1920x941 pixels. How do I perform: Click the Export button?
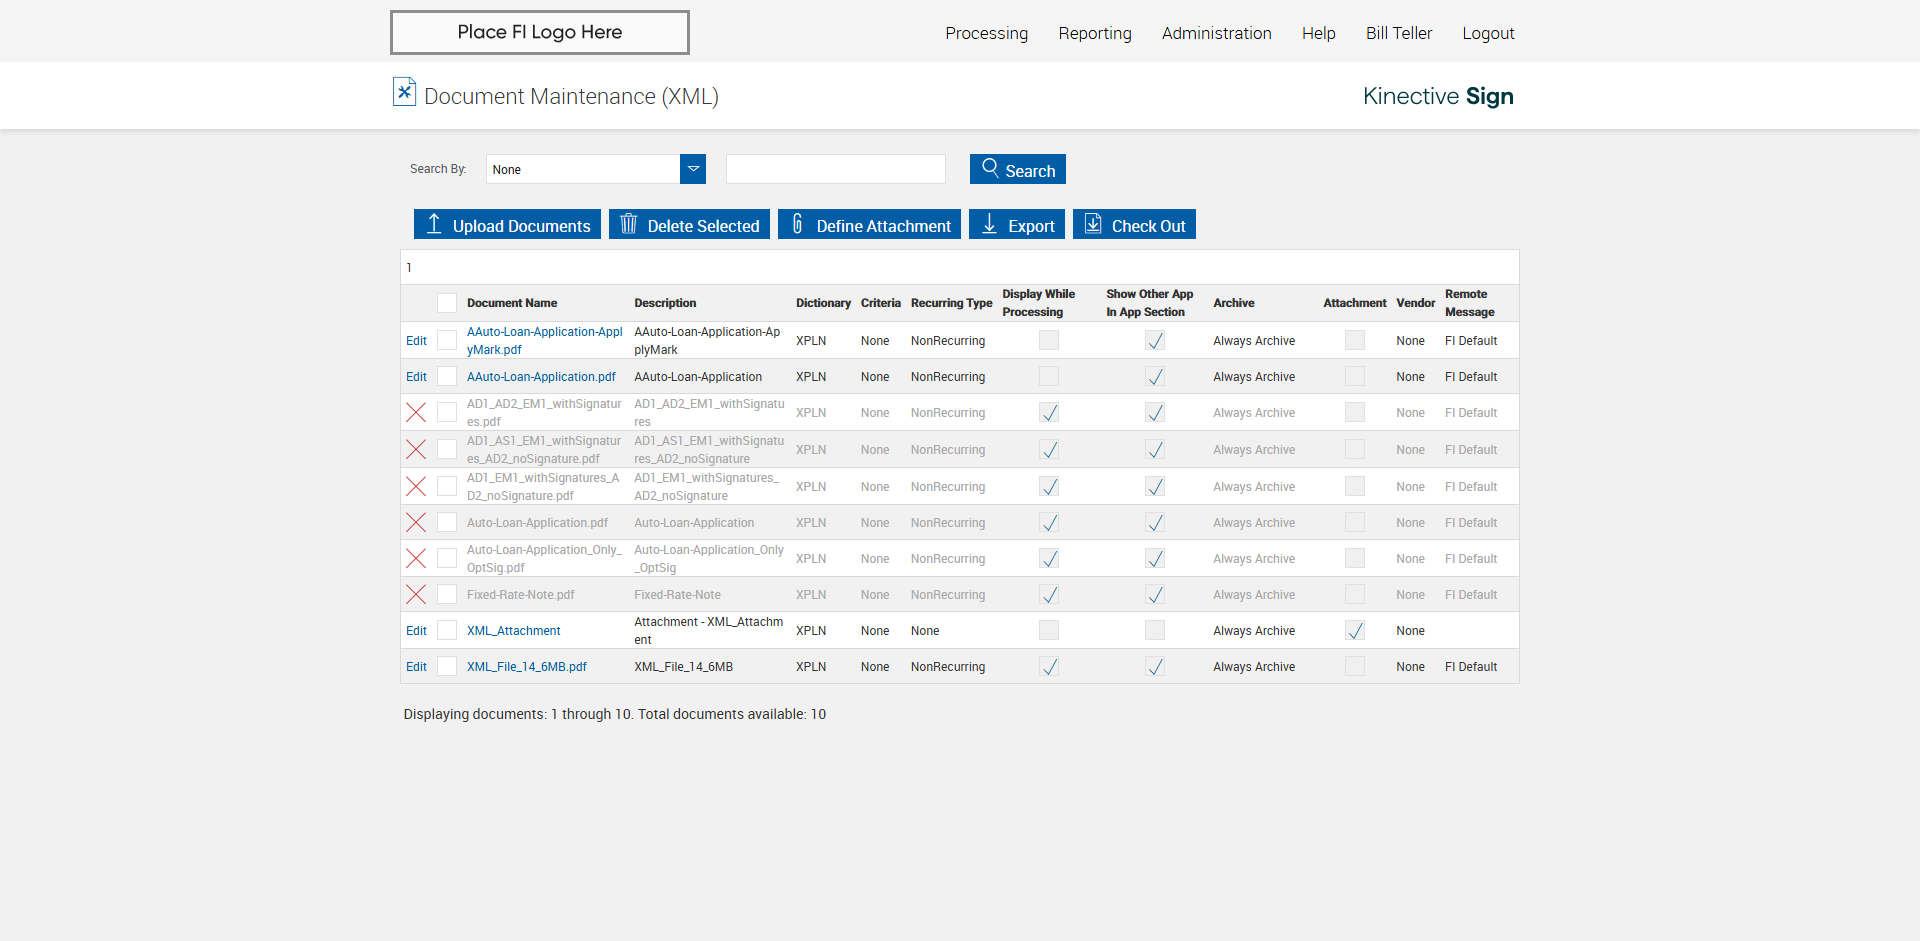[1017, 225]
